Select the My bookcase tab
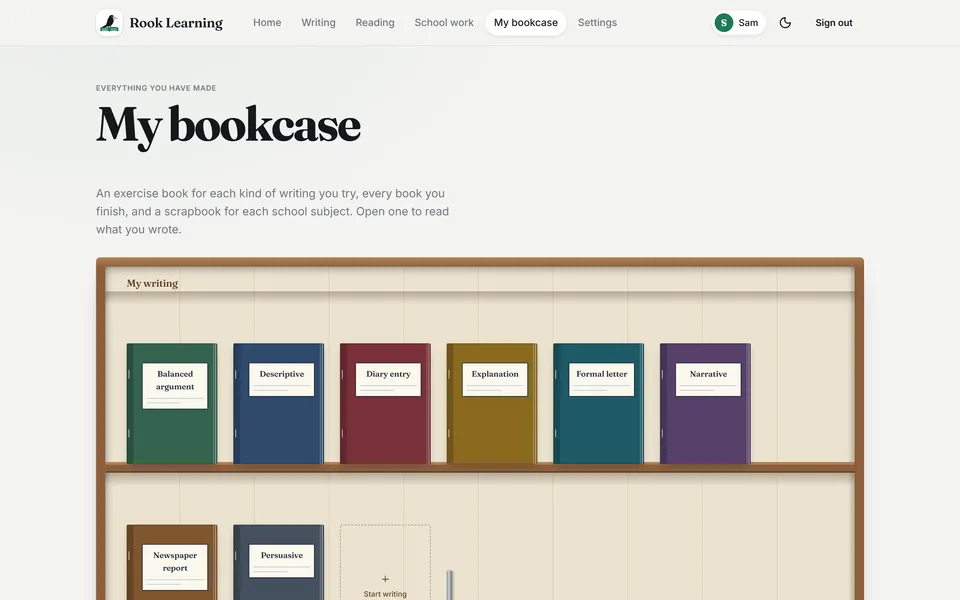Viewport: 960px width, 600px height. [x=526, y=23]
